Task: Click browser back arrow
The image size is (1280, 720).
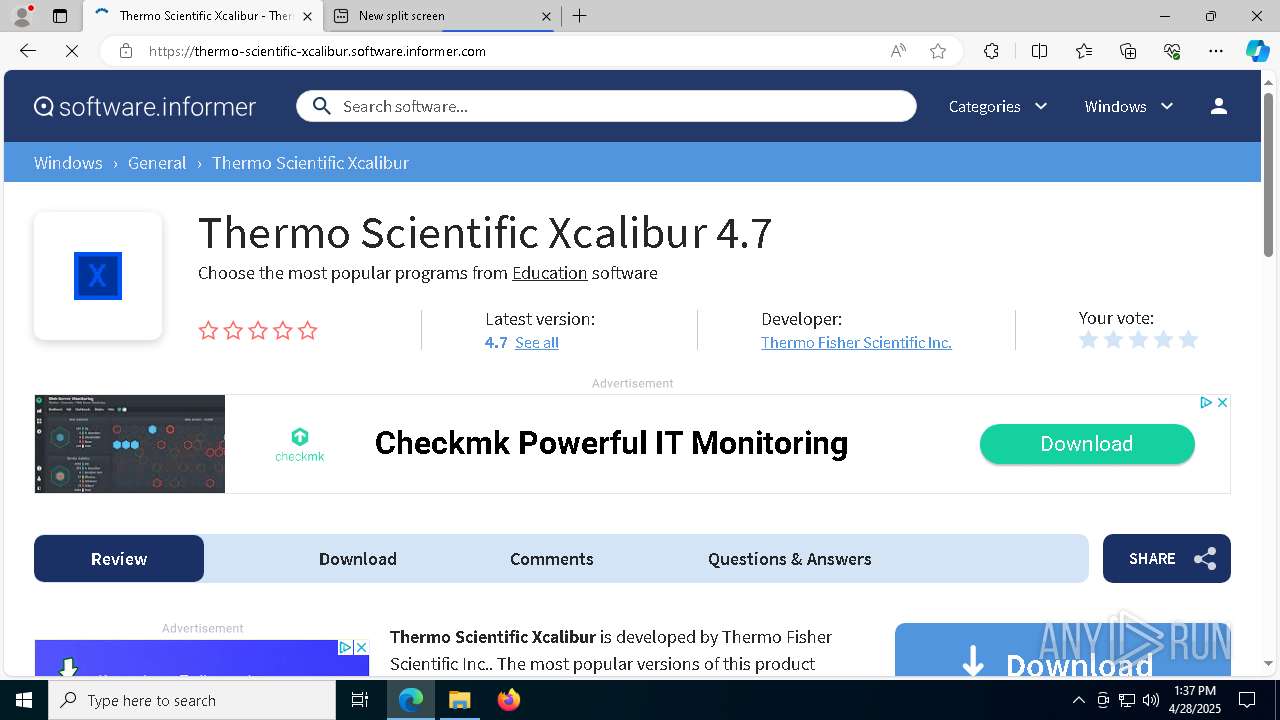Action: click(x=28, y=51)
